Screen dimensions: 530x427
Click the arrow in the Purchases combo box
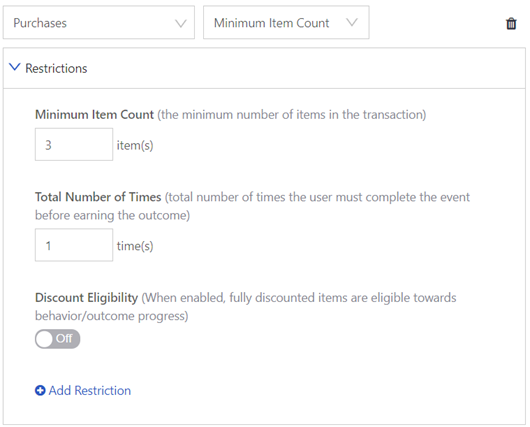pyautogui.click(x=181, y=23)
